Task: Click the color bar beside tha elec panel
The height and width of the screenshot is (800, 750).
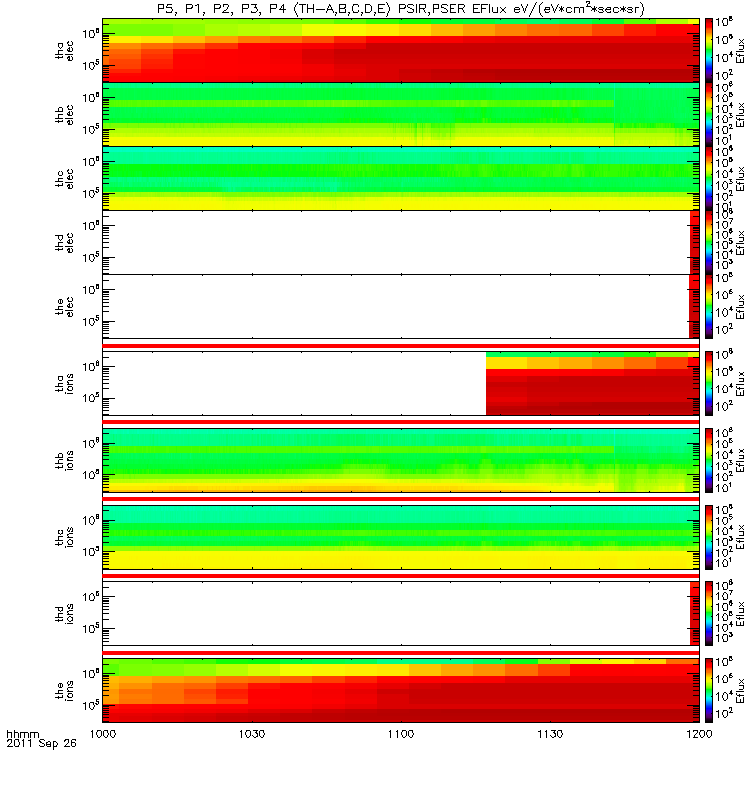Action: 709,51
